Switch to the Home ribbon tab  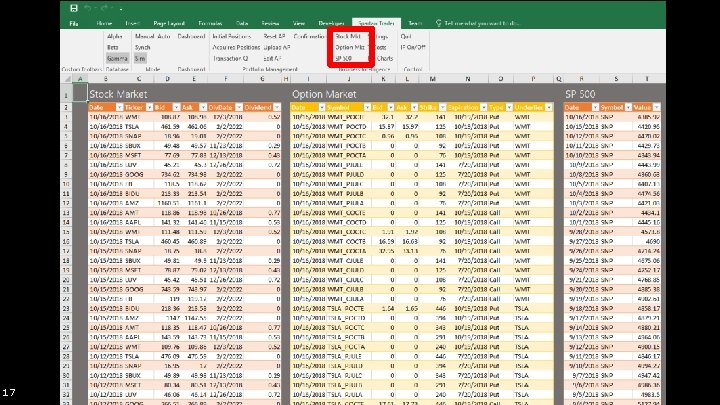click(x=104, y=23)
